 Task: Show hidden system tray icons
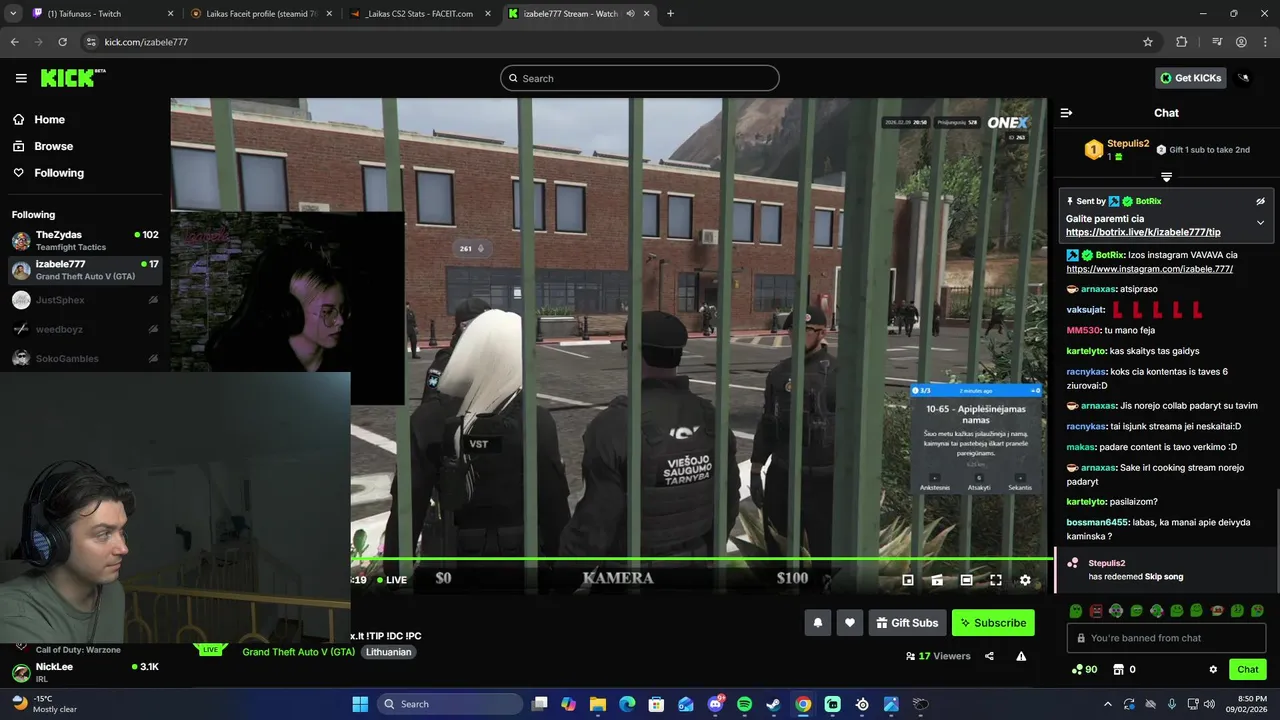tap(1107, 704)
